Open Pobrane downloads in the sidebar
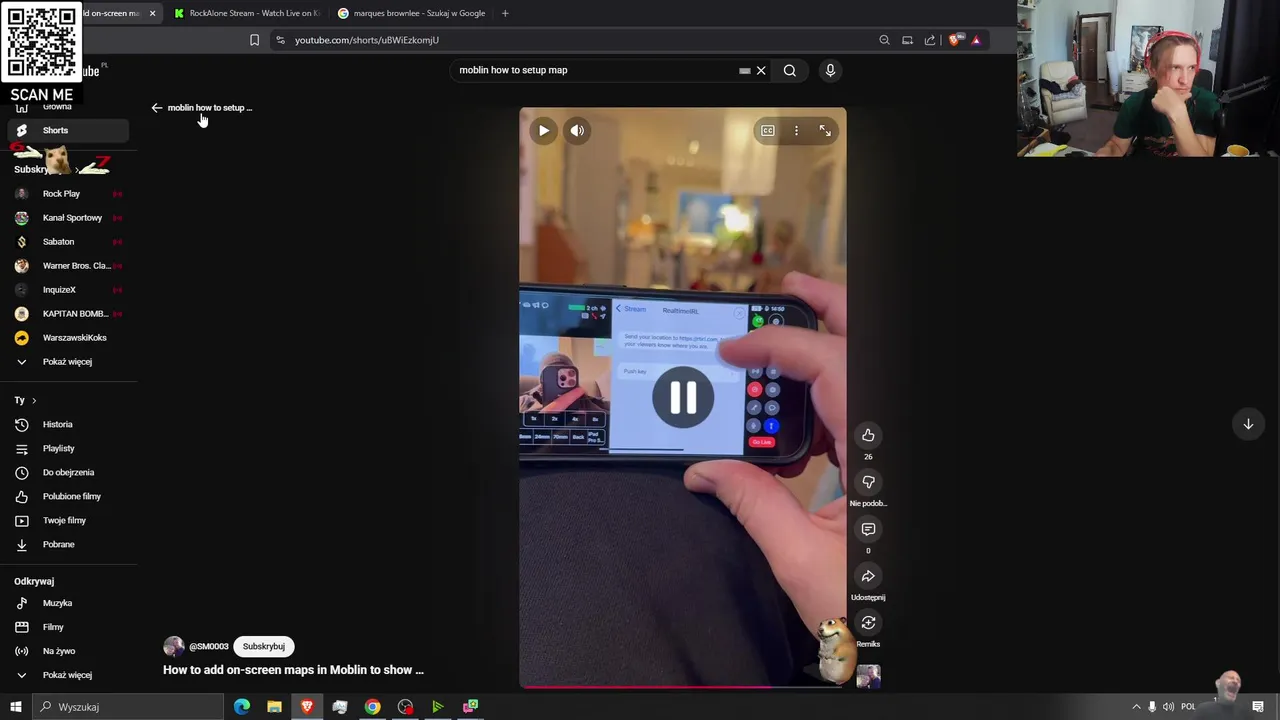 point(68,544)
